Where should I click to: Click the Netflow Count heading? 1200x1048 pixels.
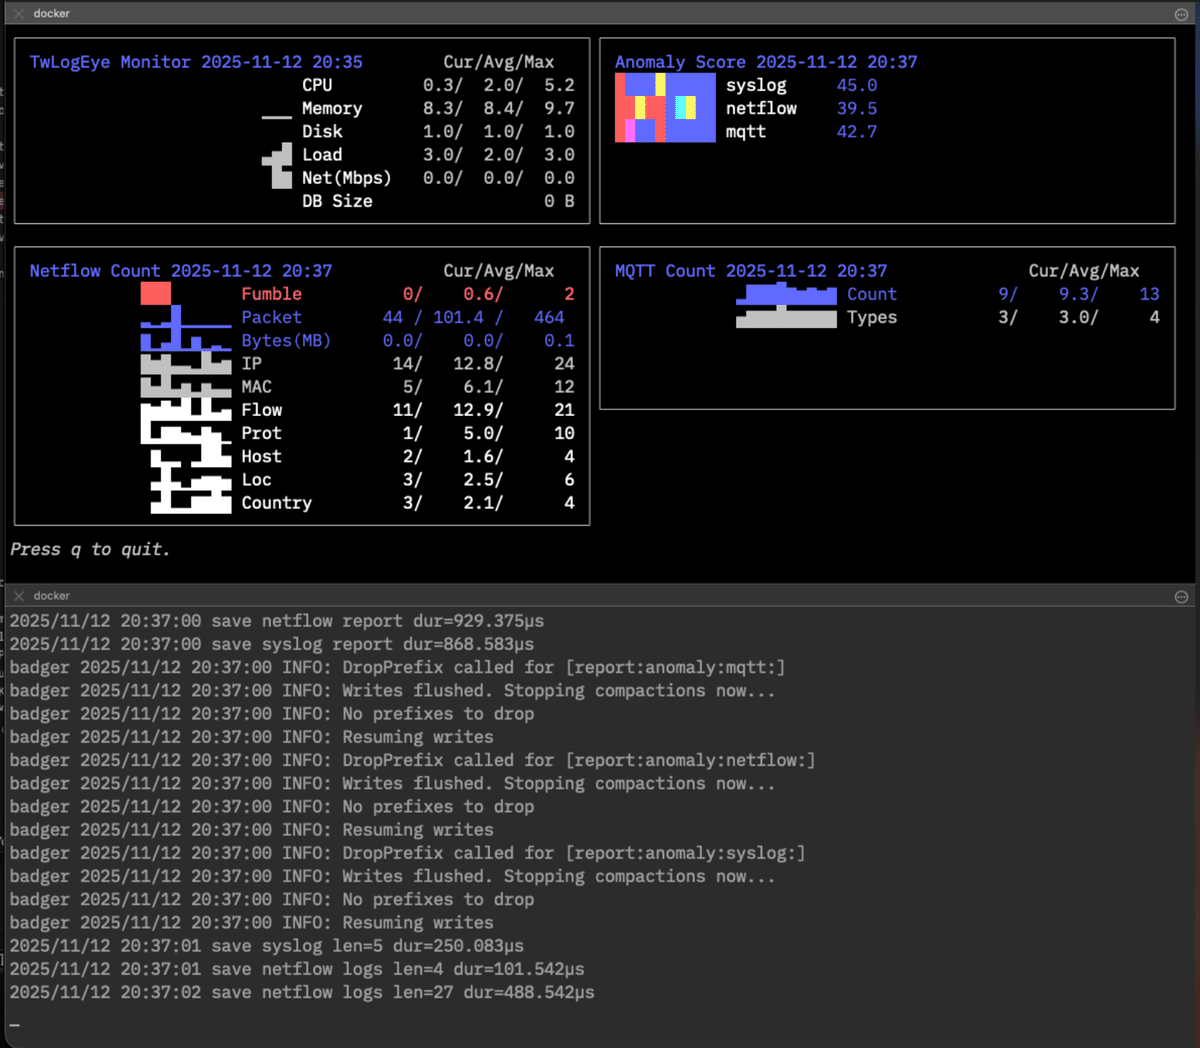pyautogui.click(x=181, y=271)
